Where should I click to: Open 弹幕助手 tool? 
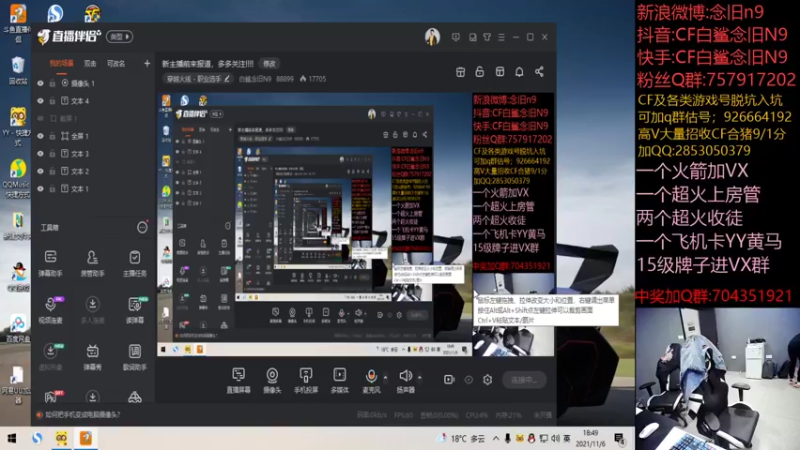[x=50, y=263]
